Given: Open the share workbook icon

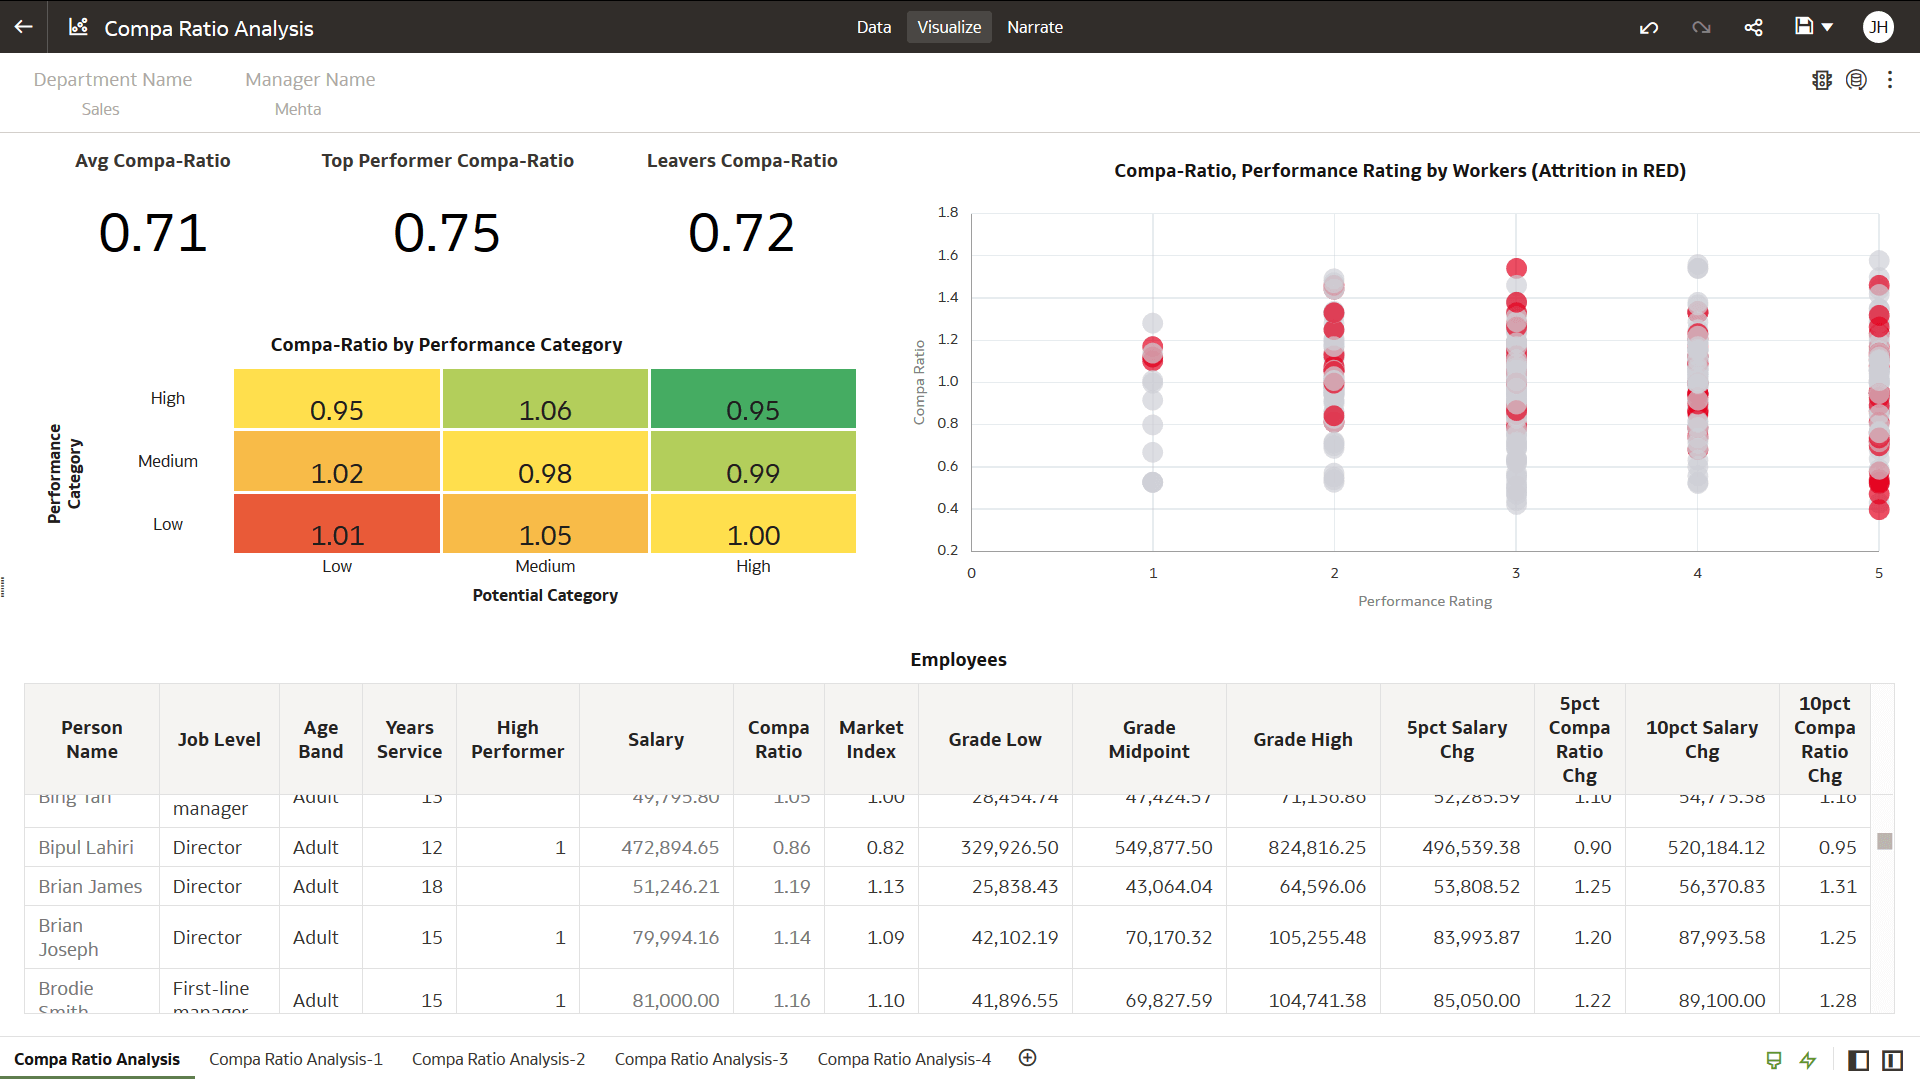Looking at the screenshot, I should [x=1753, y=27].
